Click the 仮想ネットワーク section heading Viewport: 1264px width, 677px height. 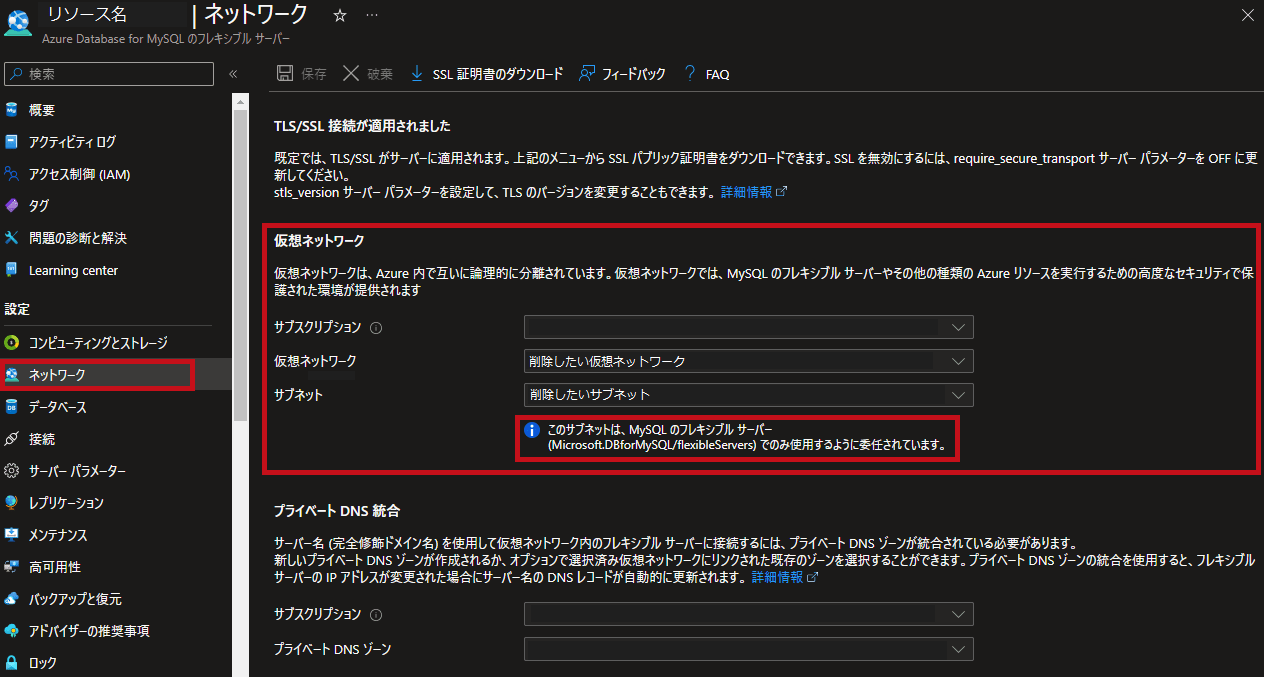320,241
